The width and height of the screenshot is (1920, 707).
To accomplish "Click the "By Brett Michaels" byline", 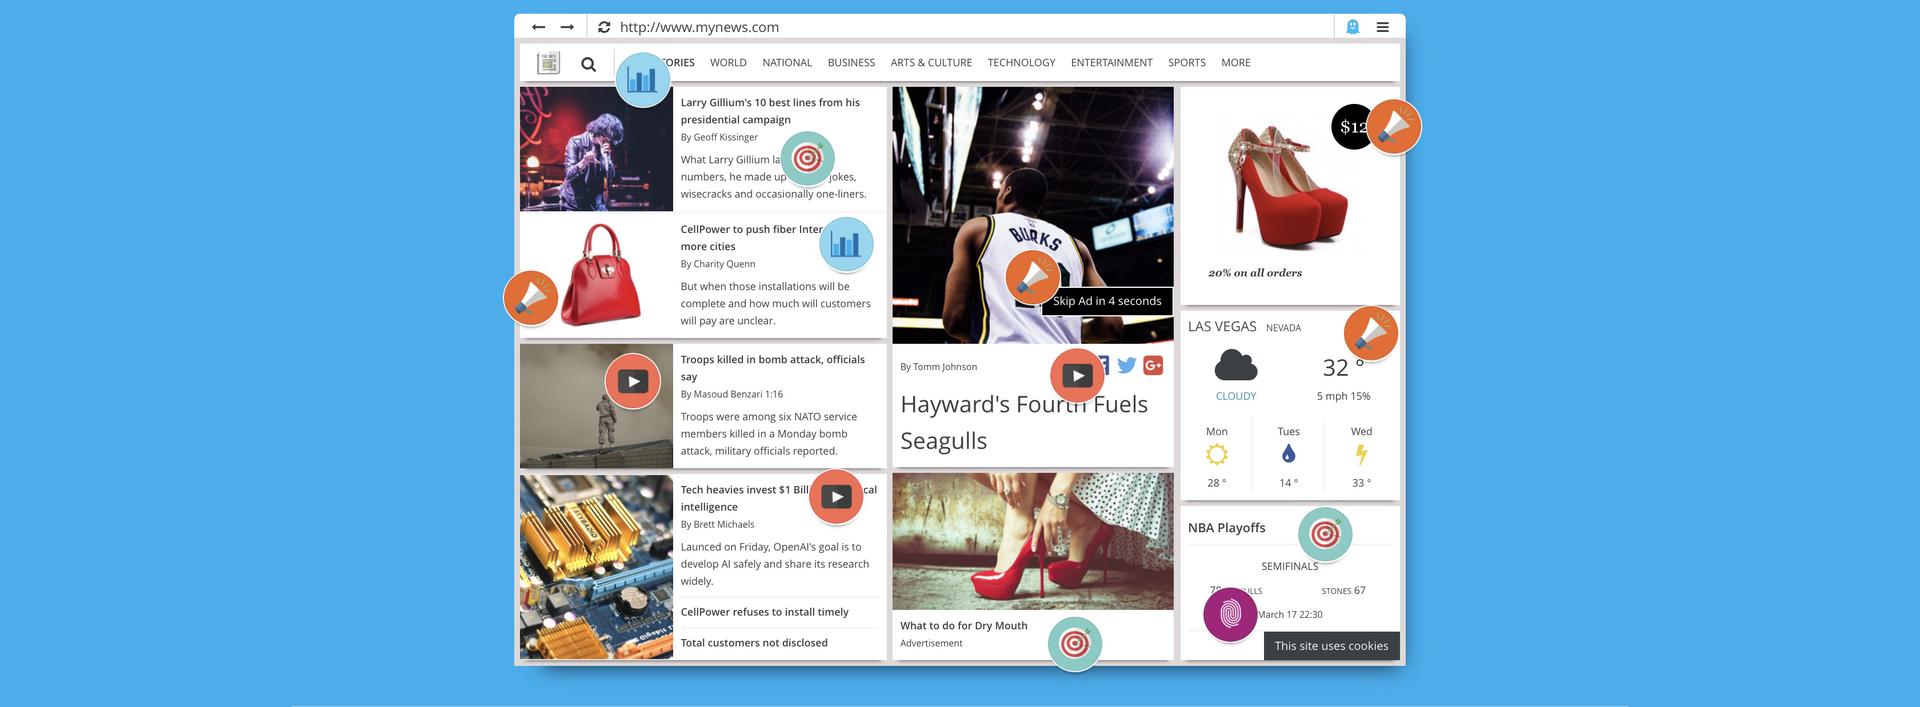I will coord(717,524).
